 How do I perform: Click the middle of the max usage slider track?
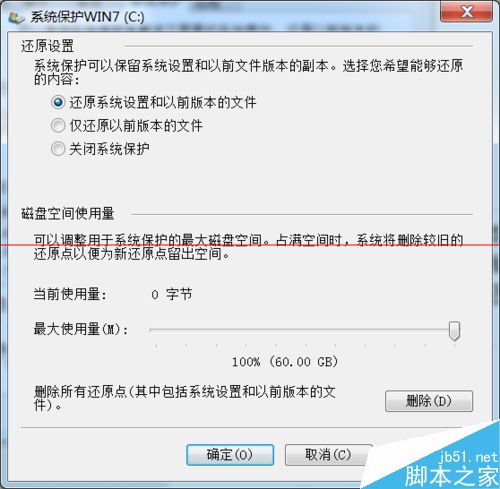[x=302, y=330]
